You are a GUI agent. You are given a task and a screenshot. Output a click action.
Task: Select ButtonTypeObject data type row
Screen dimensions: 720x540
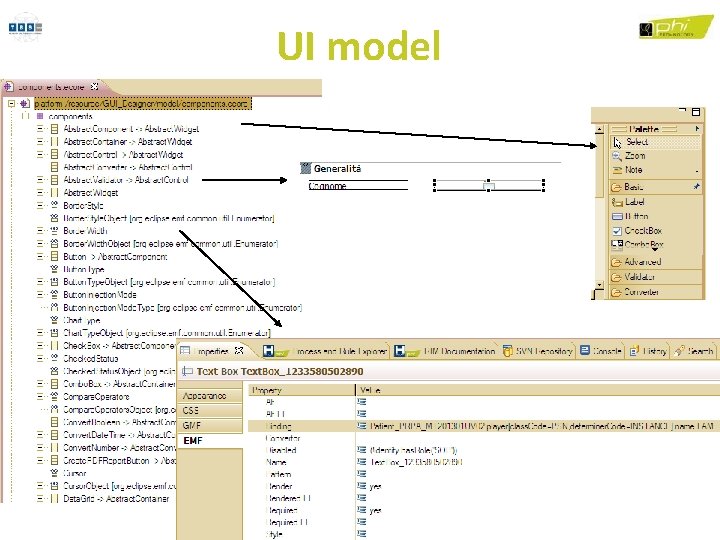(169, 282)
